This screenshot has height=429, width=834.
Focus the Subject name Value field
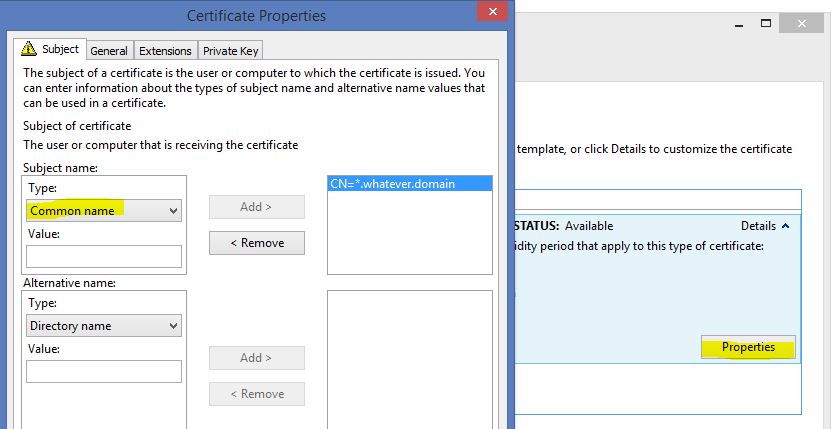(x=103, y=257)
